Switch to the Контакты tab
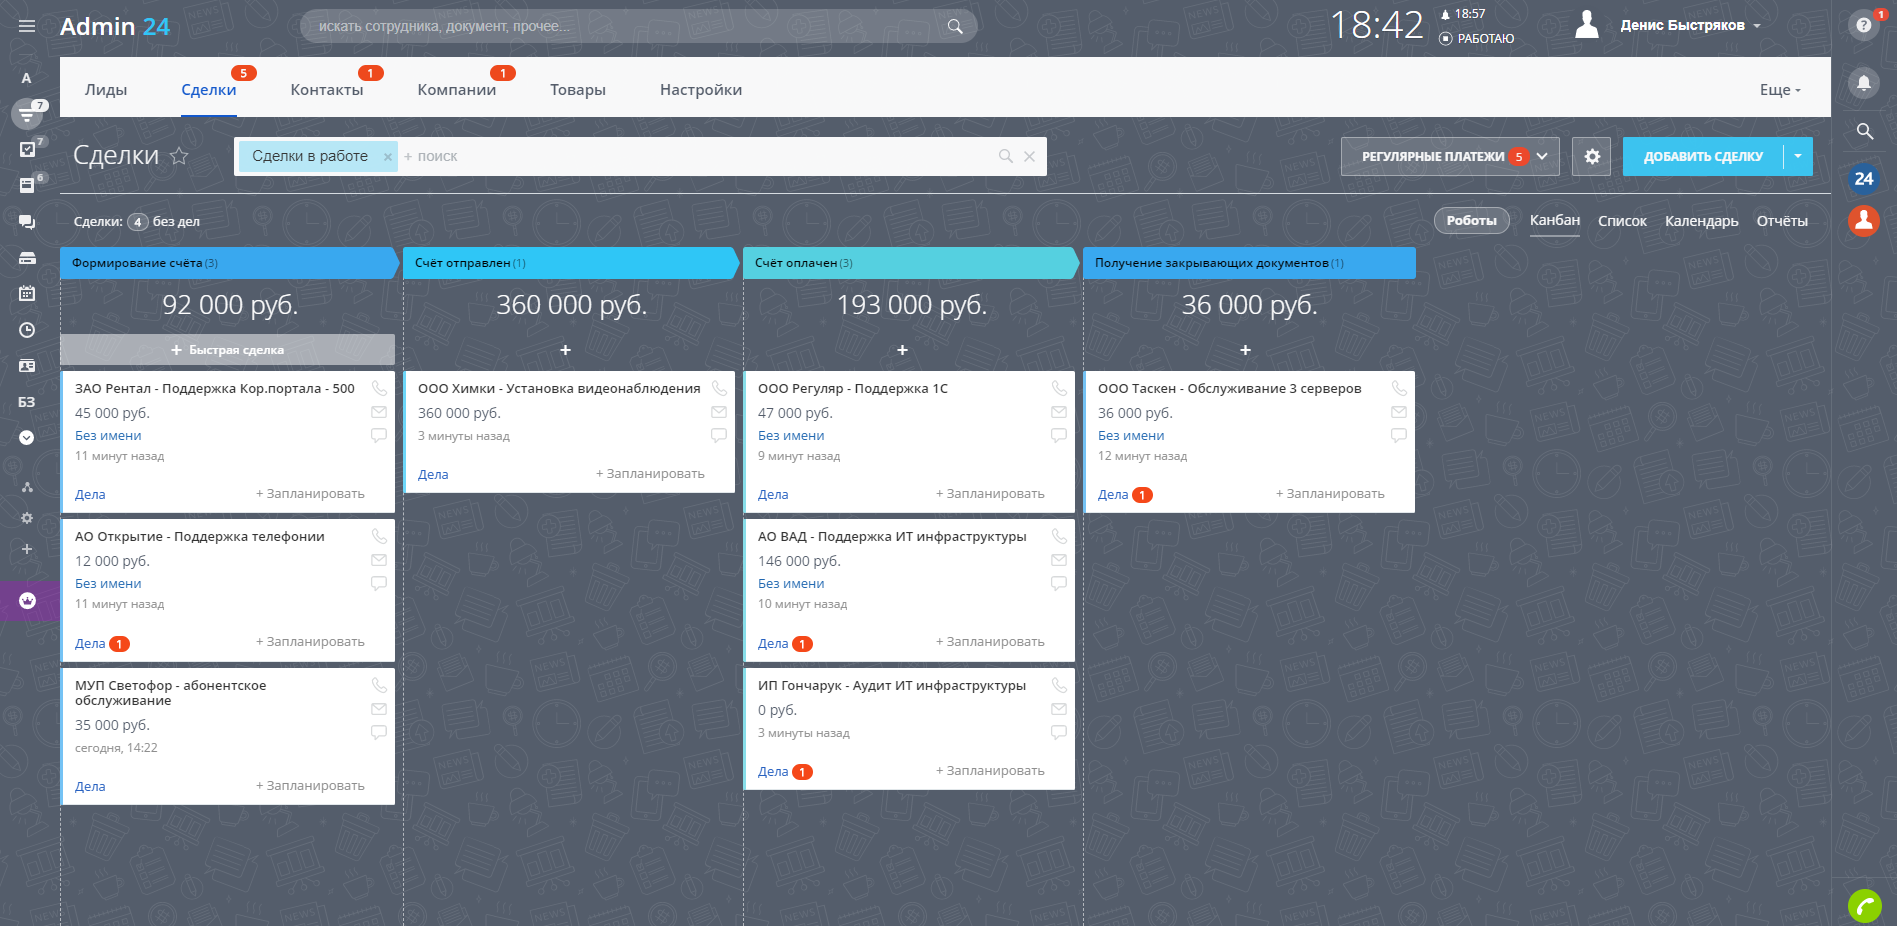Screen dimensions: 1897x926 click(327, 90)
